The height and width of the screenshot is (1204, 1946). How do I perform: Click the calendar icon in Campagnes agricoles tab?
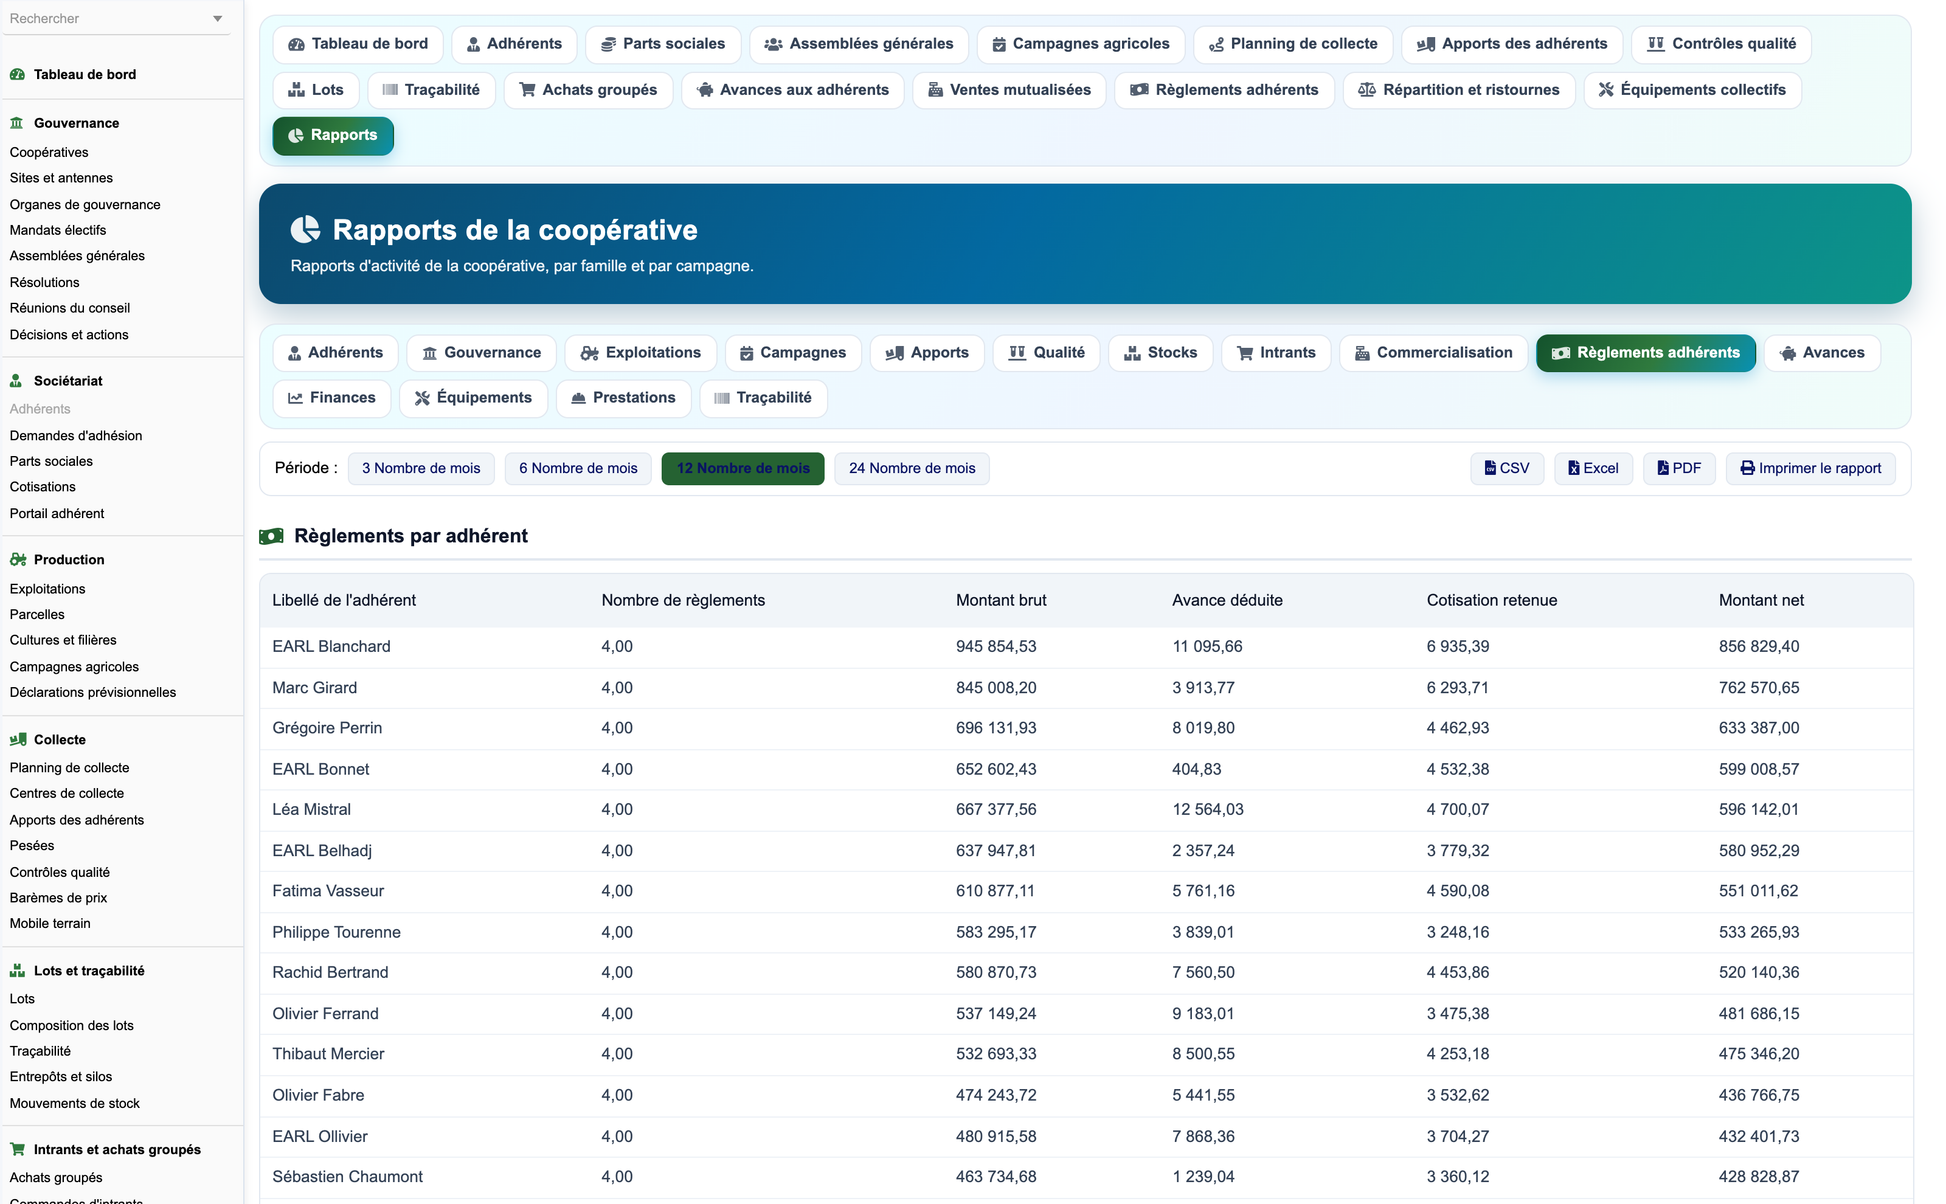999,44
